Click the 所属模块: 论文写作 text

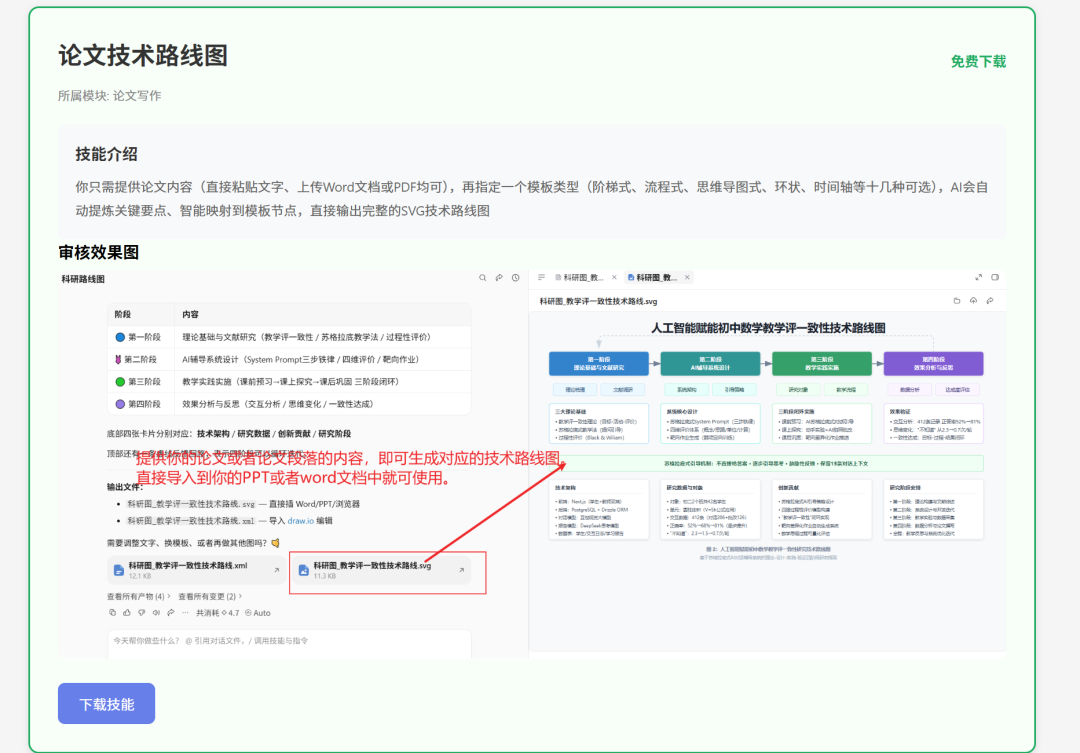(x=110, y=96)
